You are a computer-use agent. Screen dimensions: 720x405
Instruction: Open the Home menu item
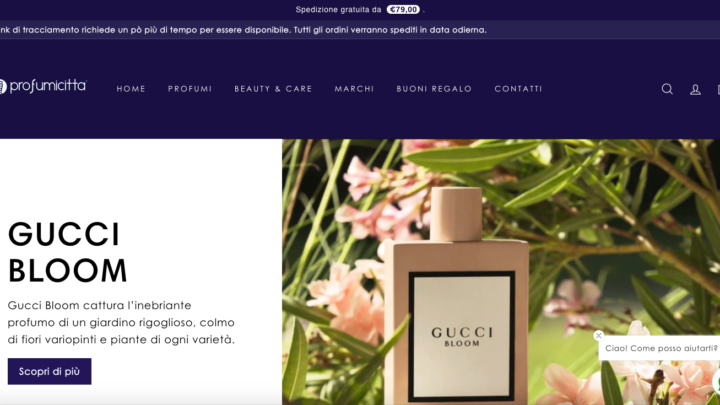[131, 89]
